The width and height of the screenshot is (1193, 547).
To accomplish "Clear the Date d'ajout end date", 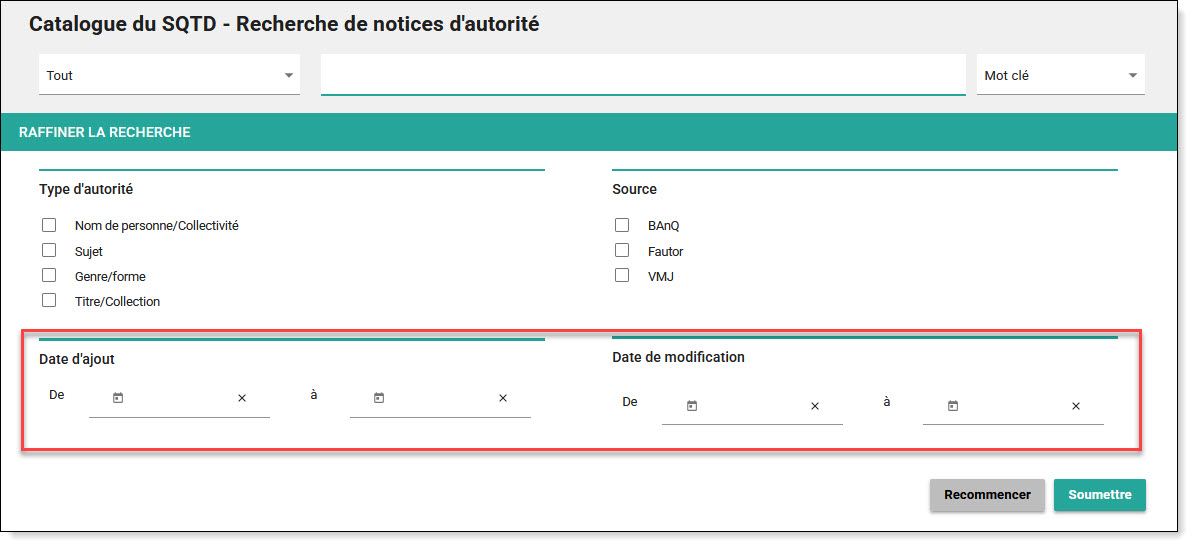I will [x=503, y=398].
